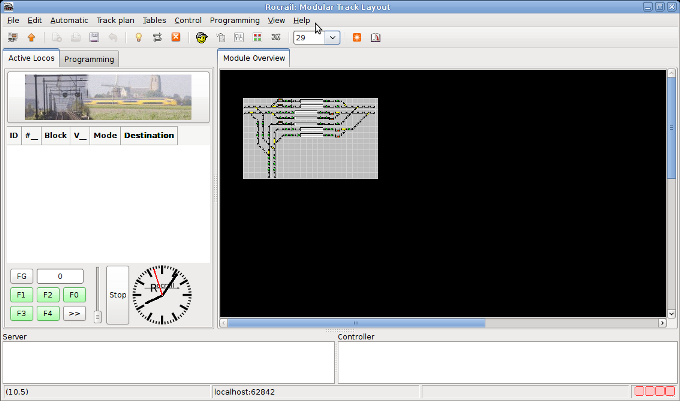Click the vertical loco speed slider
This screenshot has width=680, height=401.
point(97,295)
